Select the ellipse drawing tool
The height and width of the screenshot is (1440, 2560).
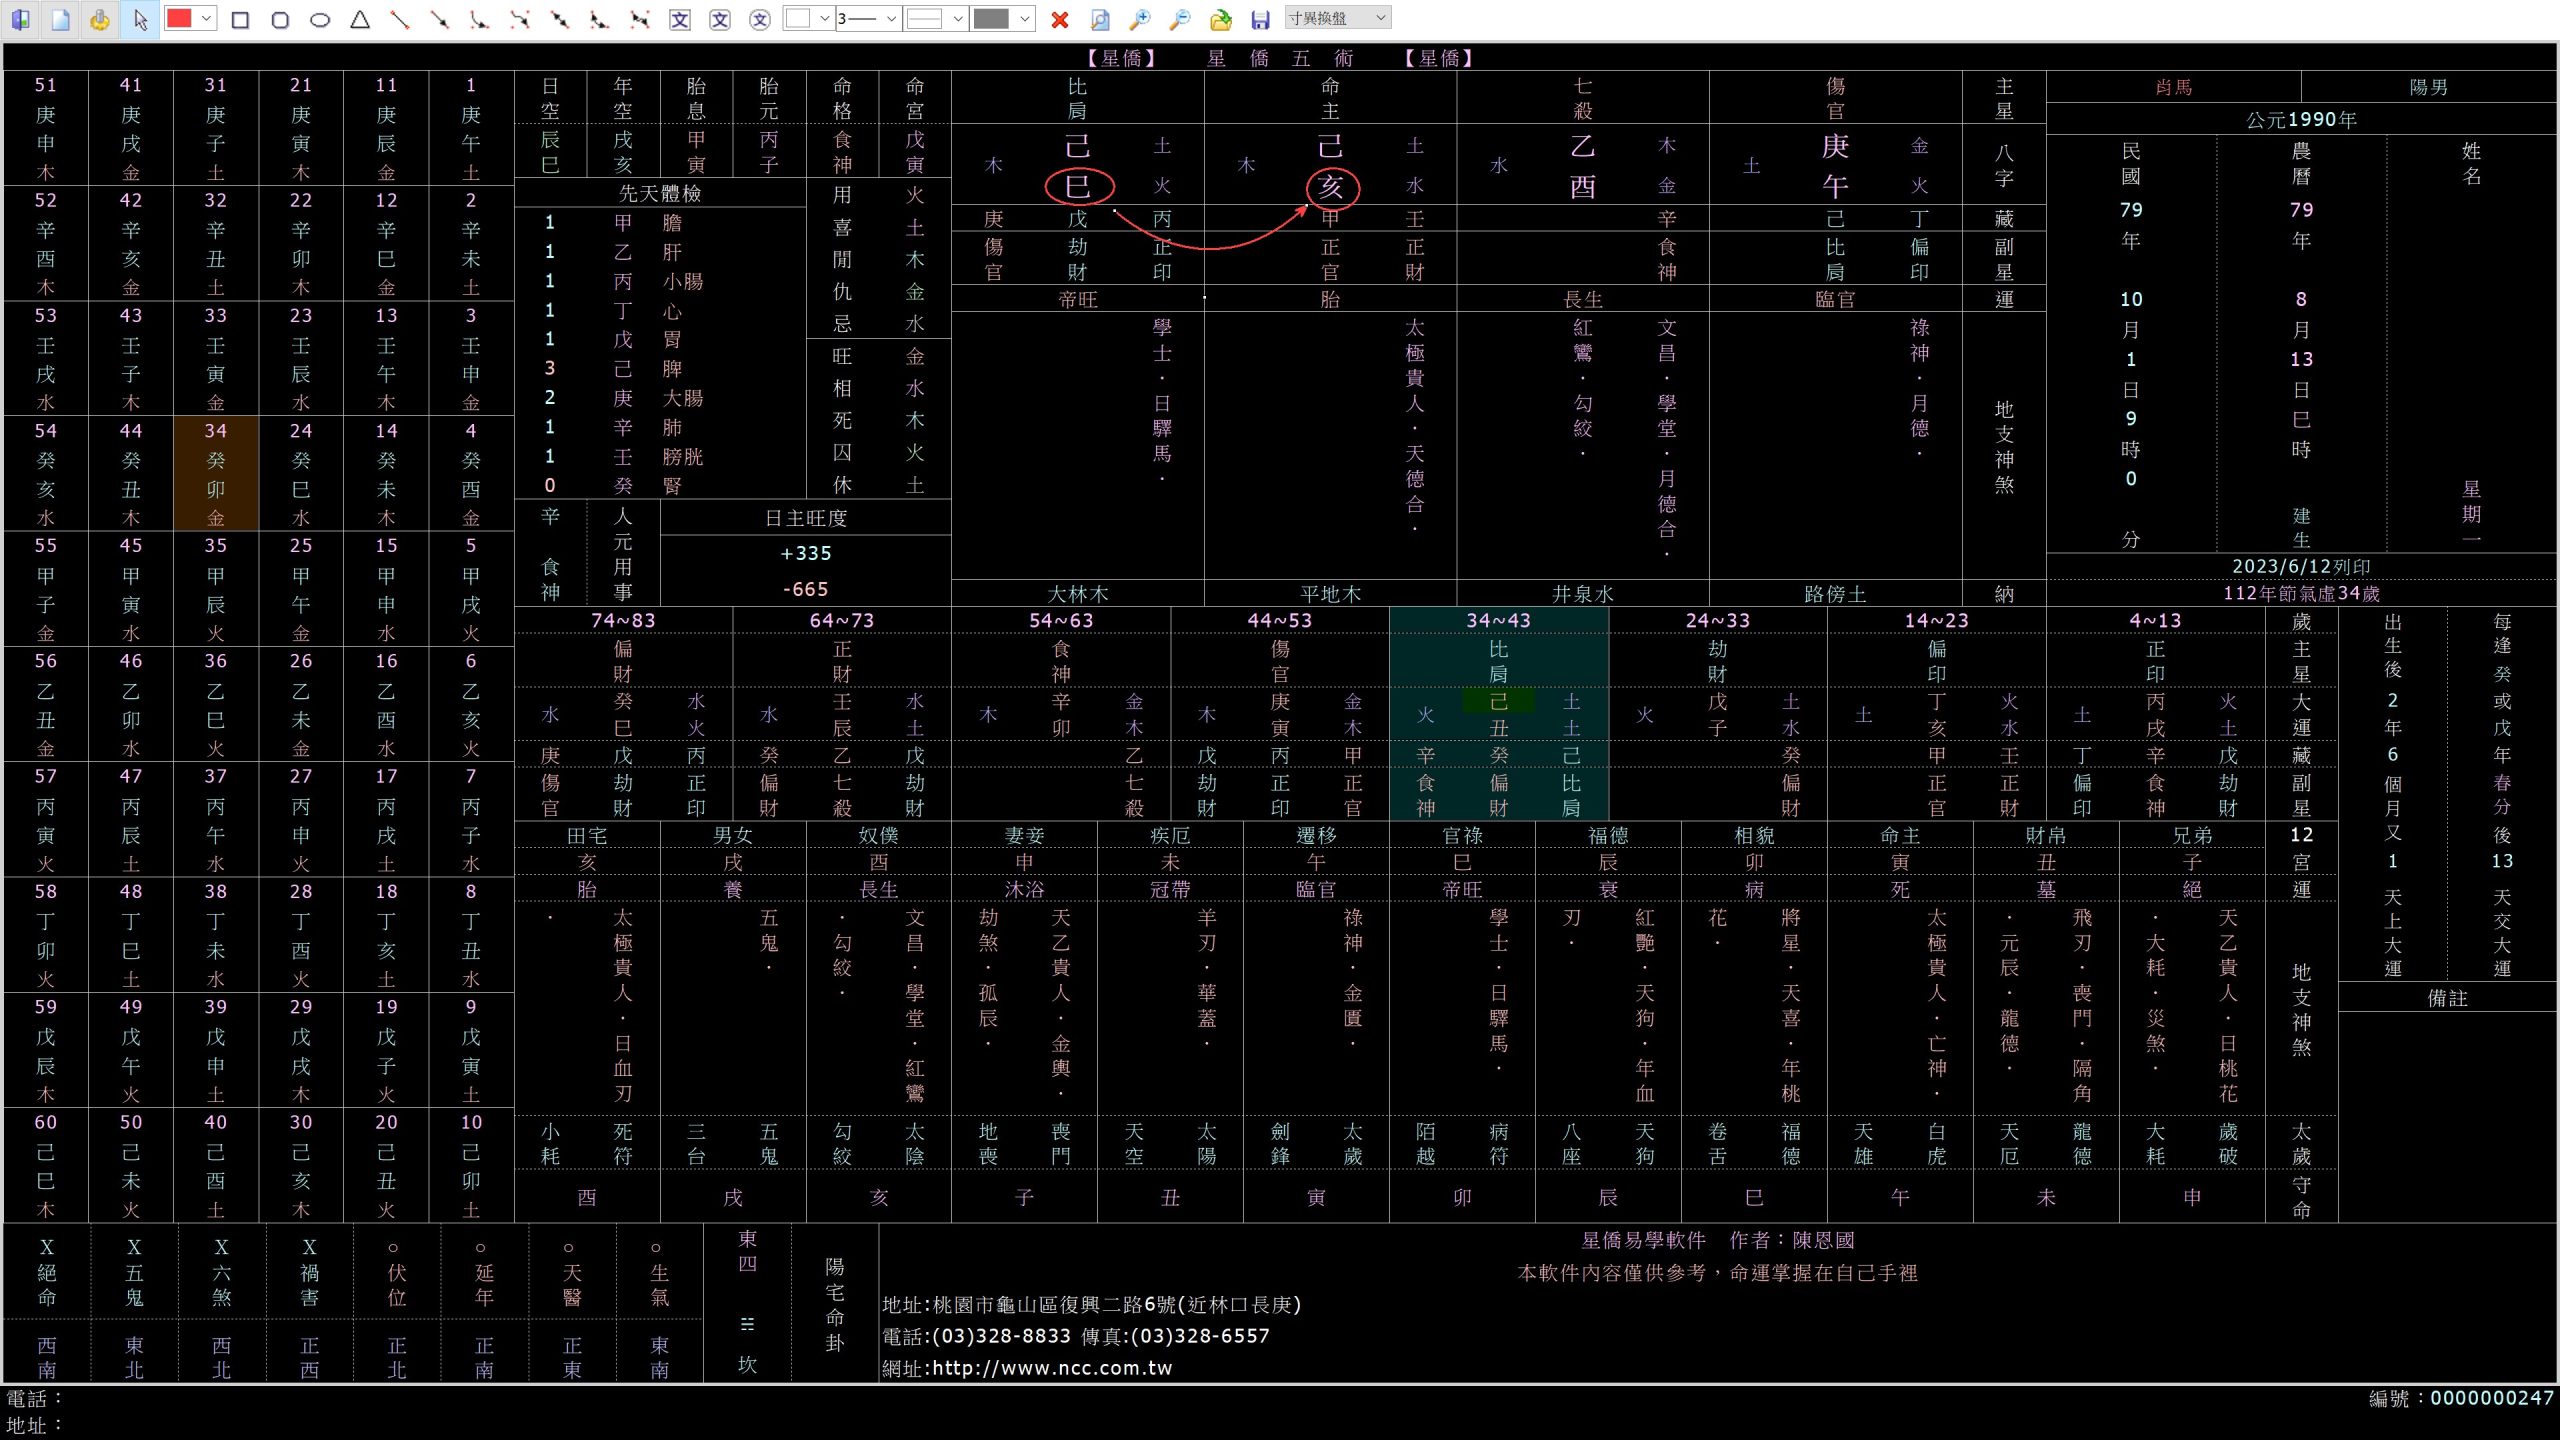320,19
